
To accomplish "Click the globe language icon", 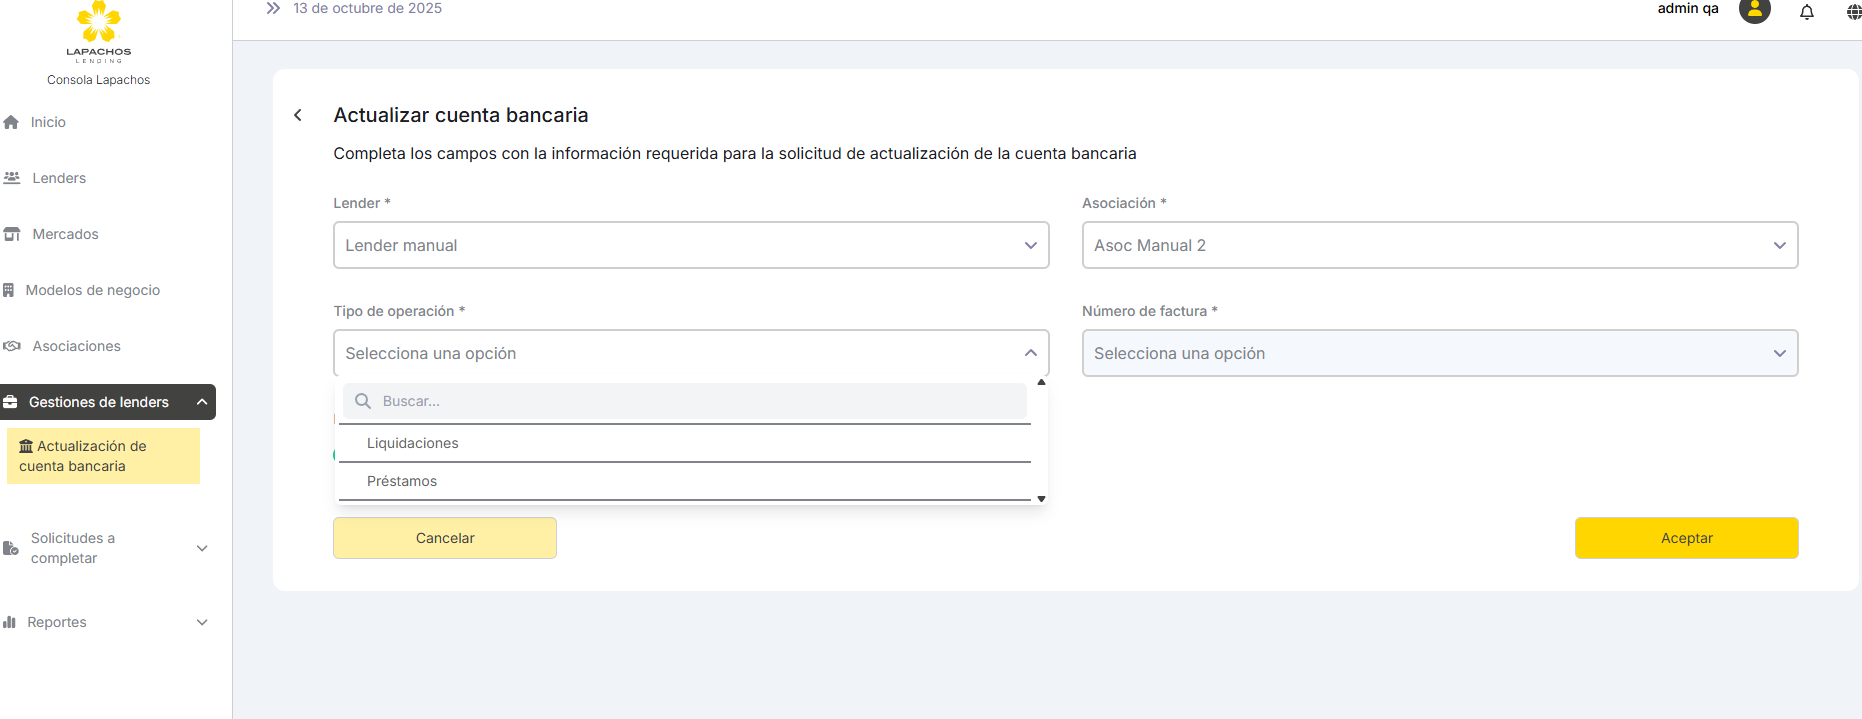I will click(1853, 12).
